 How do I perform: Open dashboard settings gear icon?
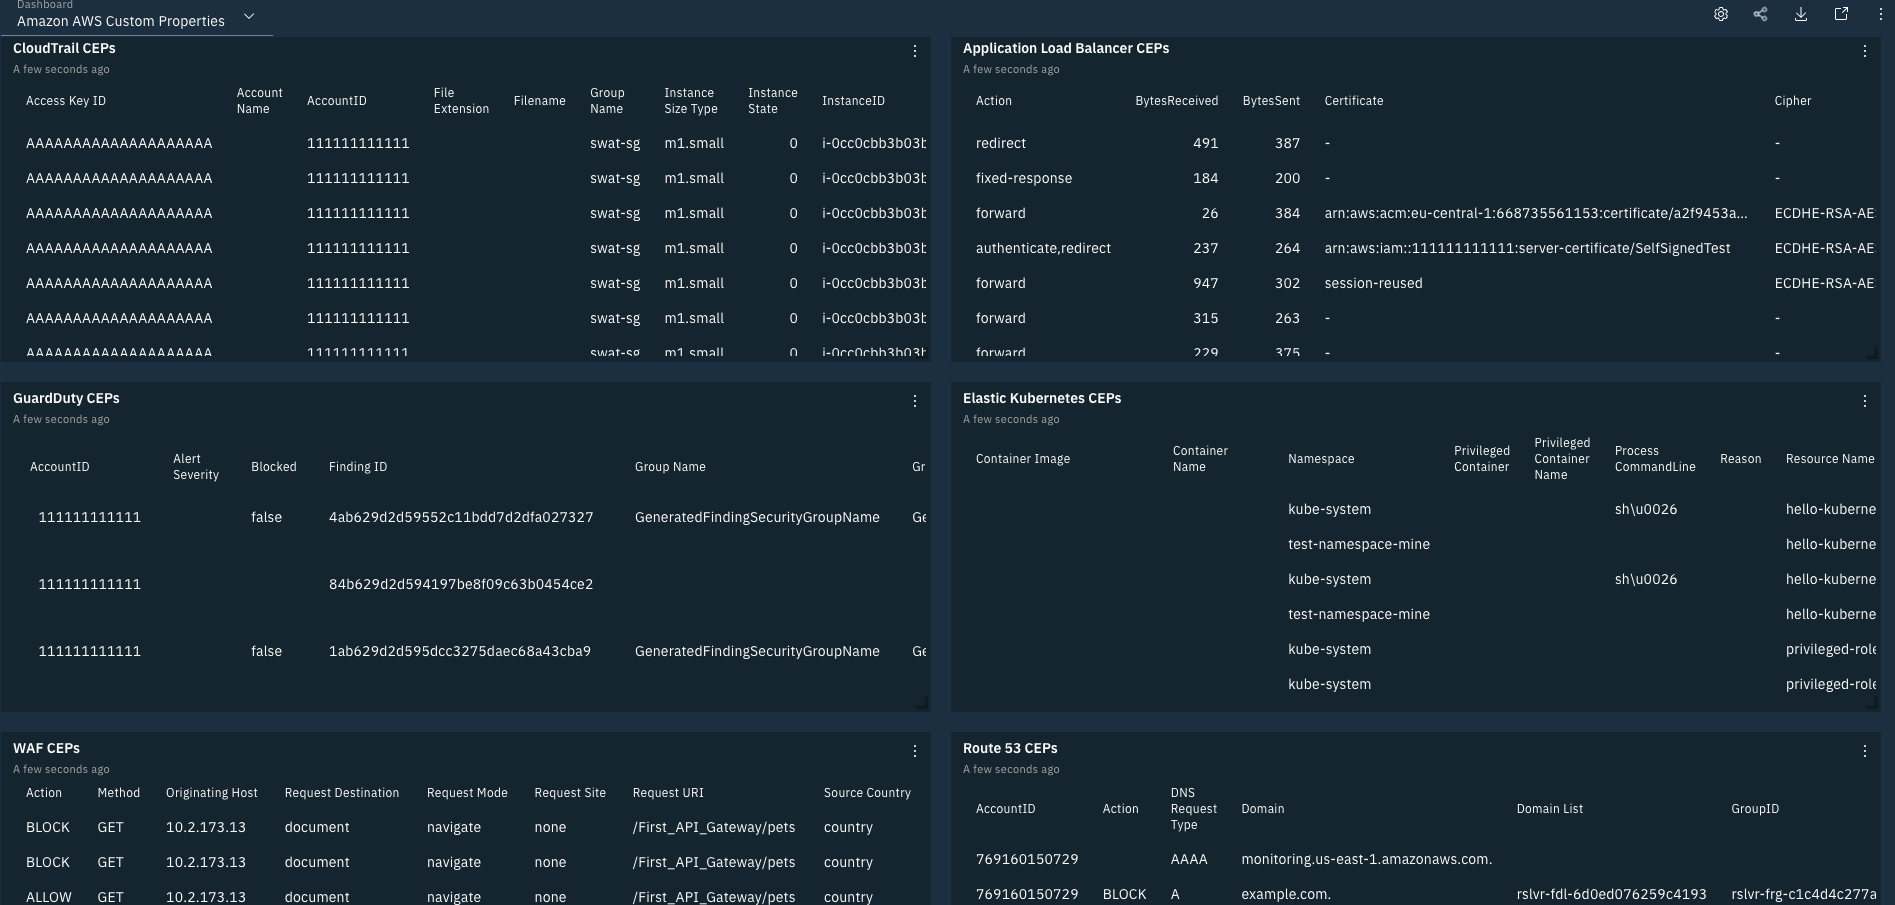(1720, 14)
